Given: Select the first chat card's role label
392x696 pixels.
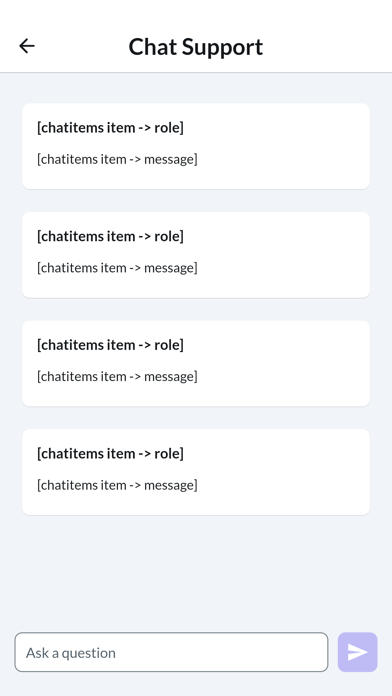Looking at the screenshot, I should (x=110, y=127).
